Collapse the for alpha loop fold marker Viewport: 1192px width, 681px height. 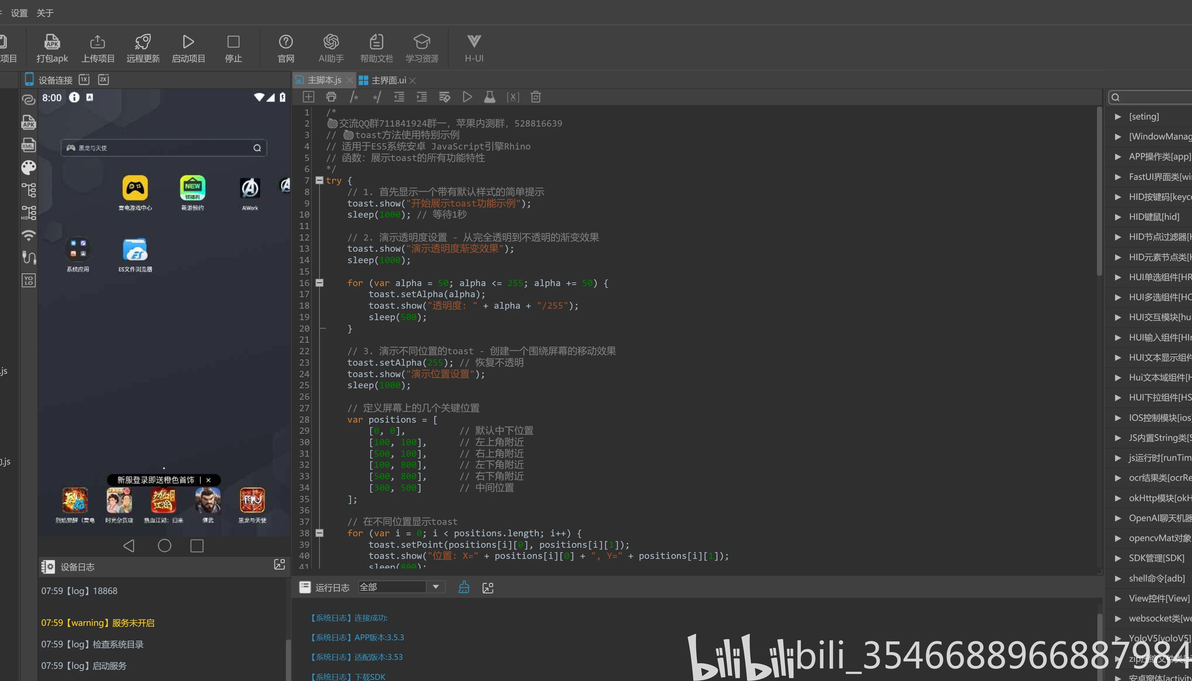point(319,283)
